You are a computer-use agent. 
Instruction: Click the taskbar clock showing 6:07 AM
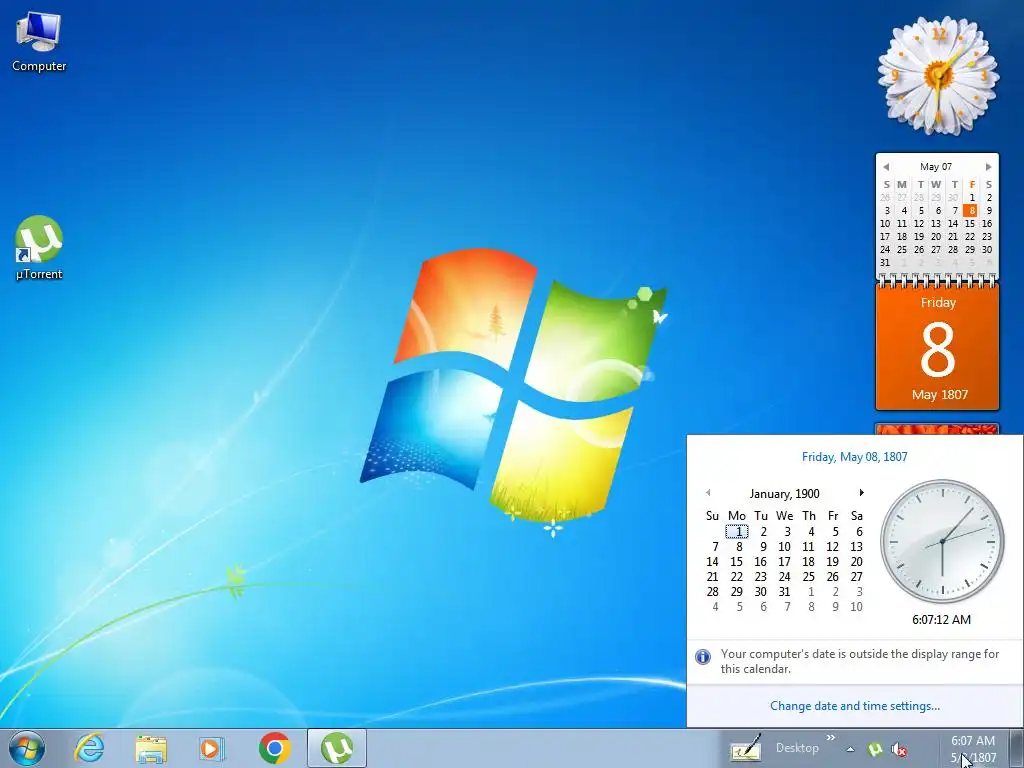tap(973, 749)
